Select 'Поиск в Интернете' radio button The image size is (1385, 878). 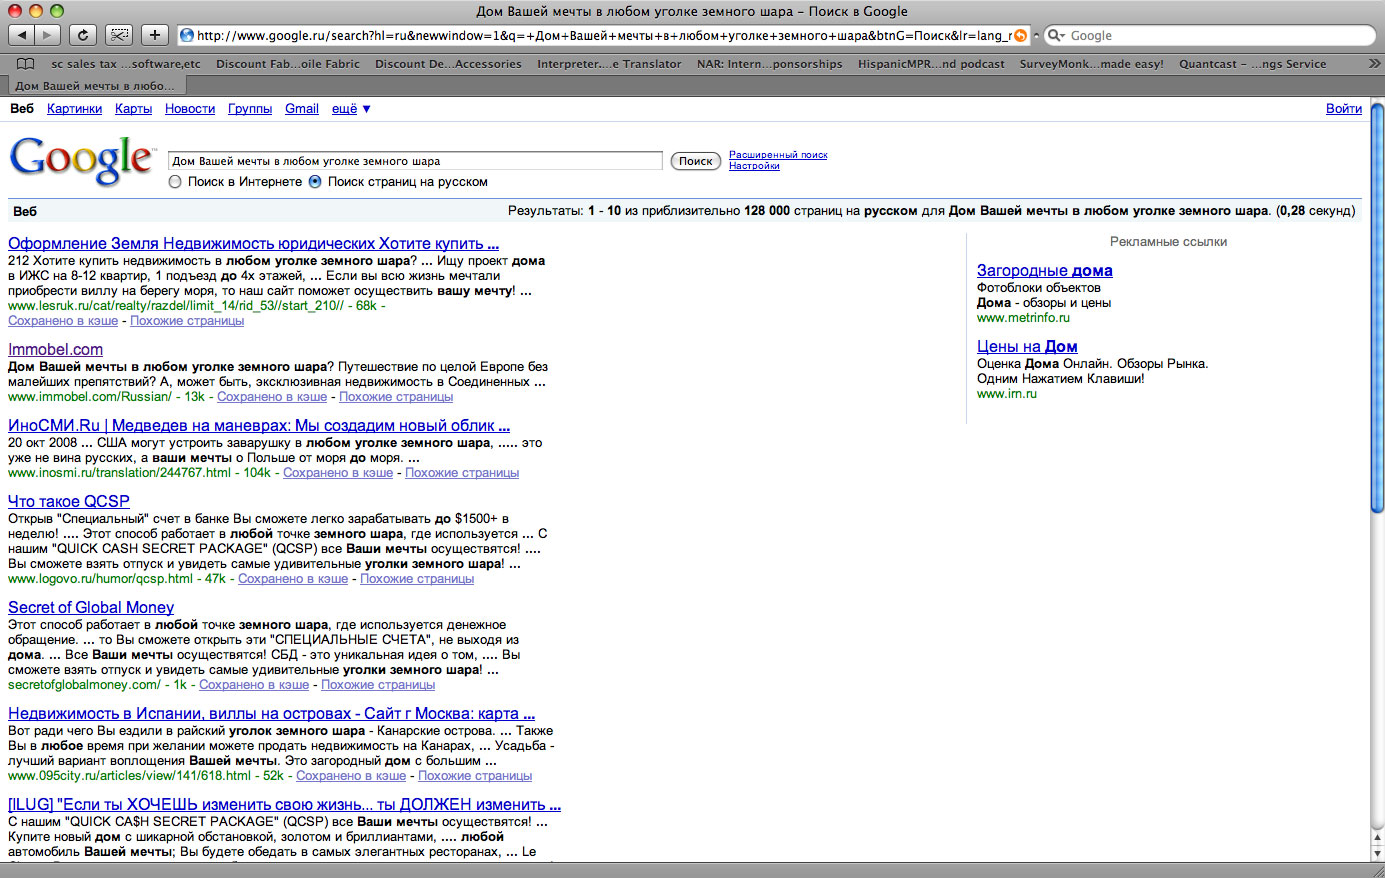175,182
